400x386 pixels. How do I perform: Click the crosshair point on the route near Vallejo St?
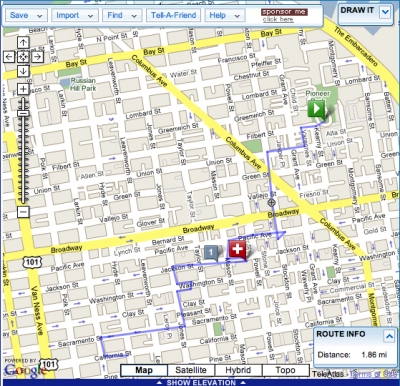[x=271, y=202]
